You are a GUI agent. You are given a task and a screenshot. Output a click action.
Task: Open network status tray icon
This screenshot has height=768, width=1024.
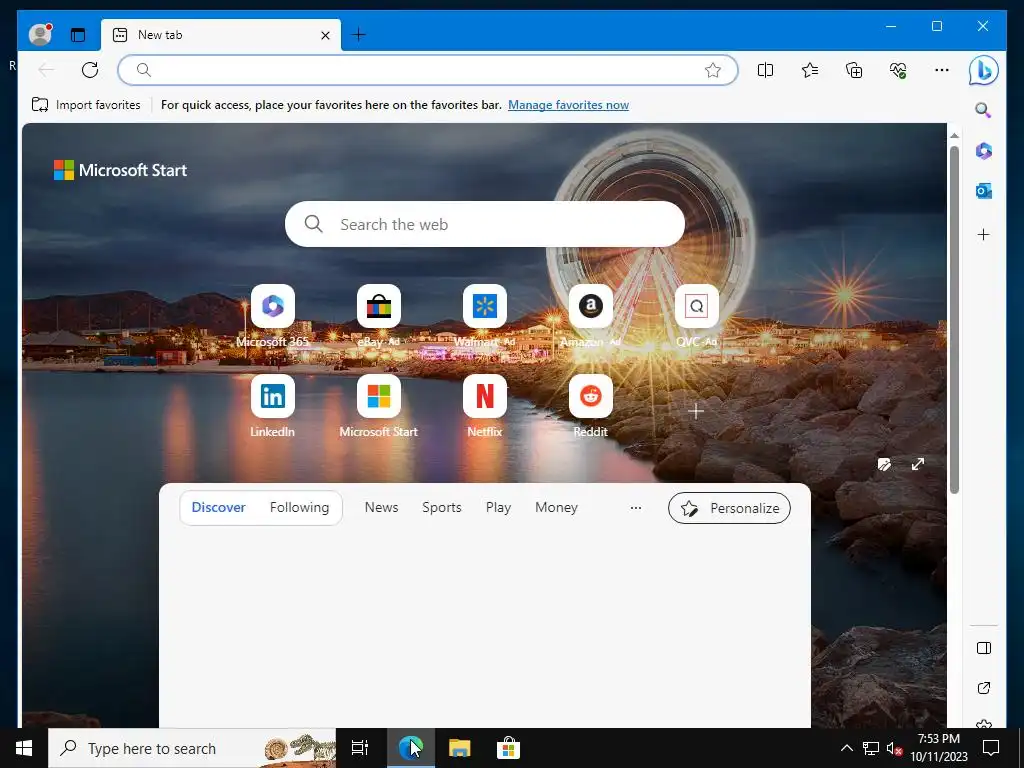click(x=871, y=748)
